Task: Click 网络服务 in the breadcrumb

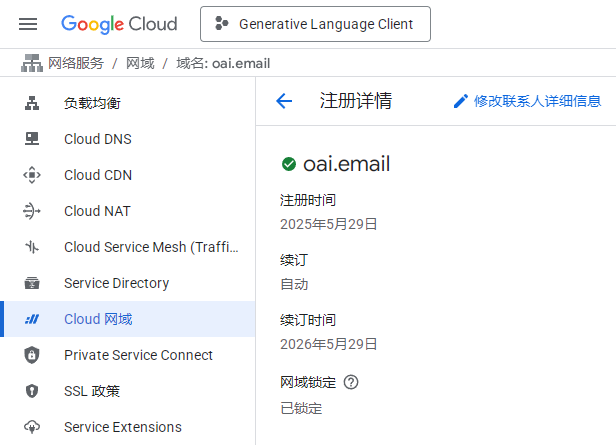Action: point(76,63)
